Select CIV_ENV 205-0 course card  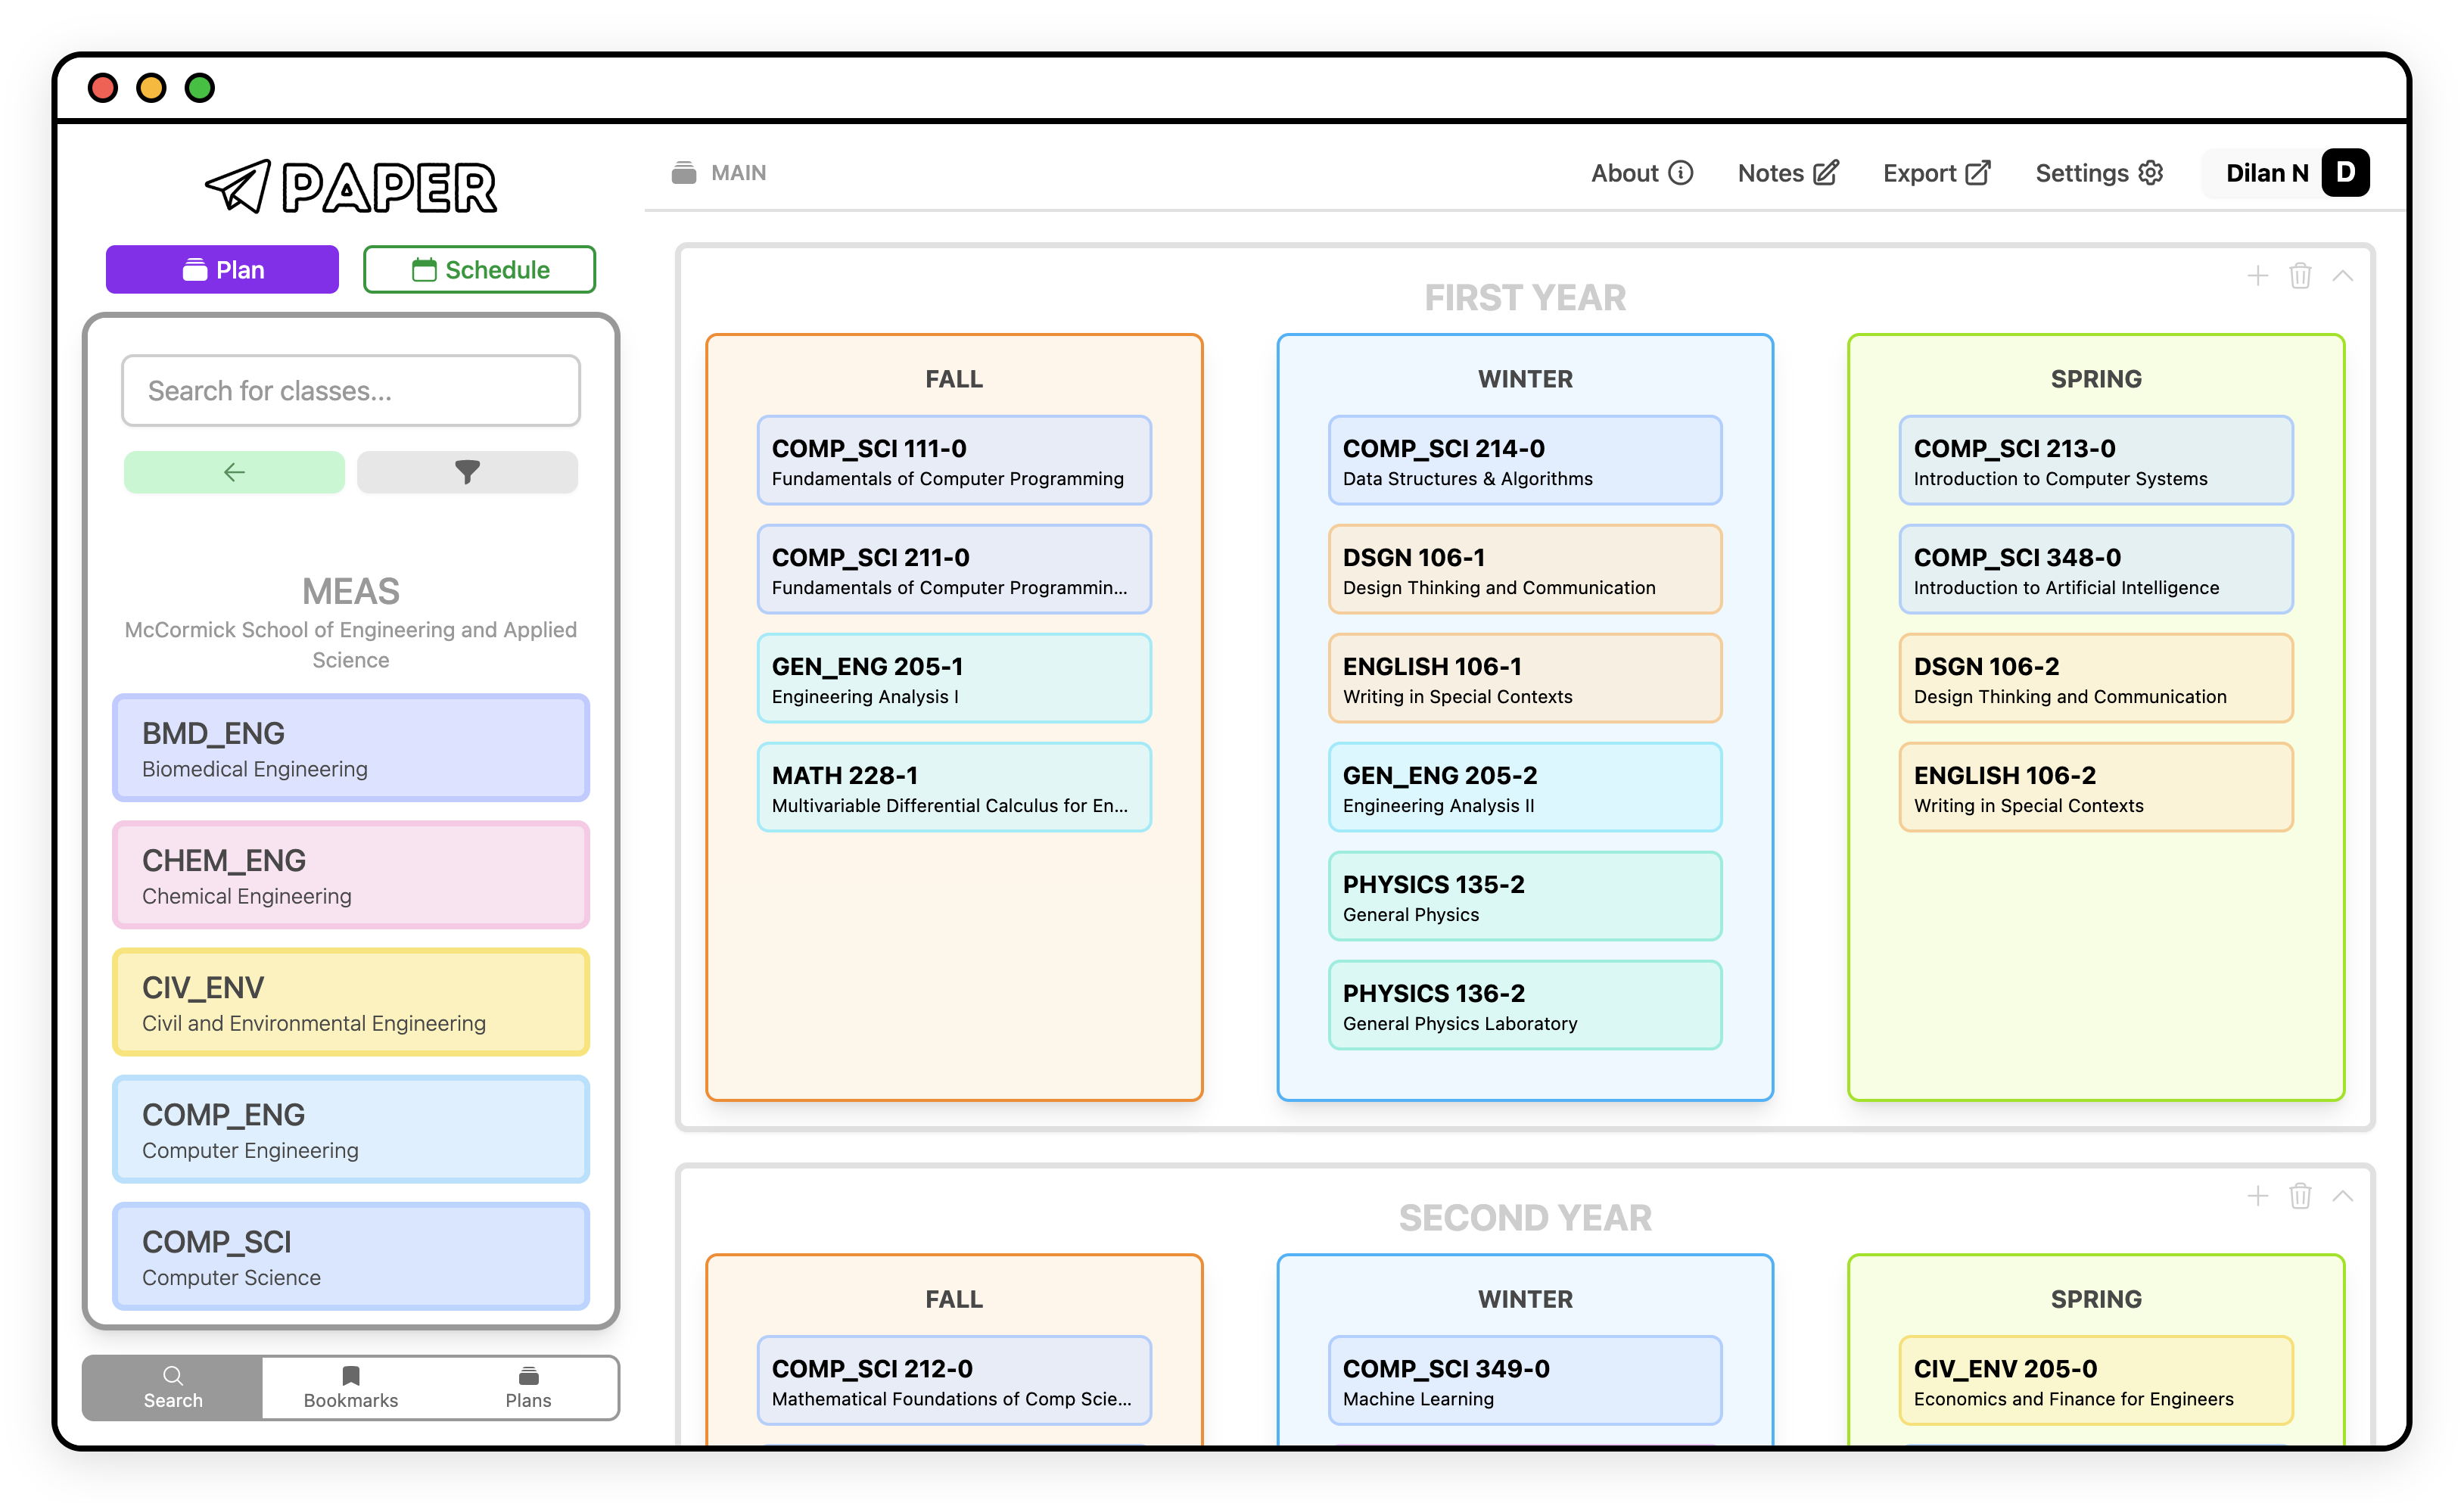[2096, 1381]
